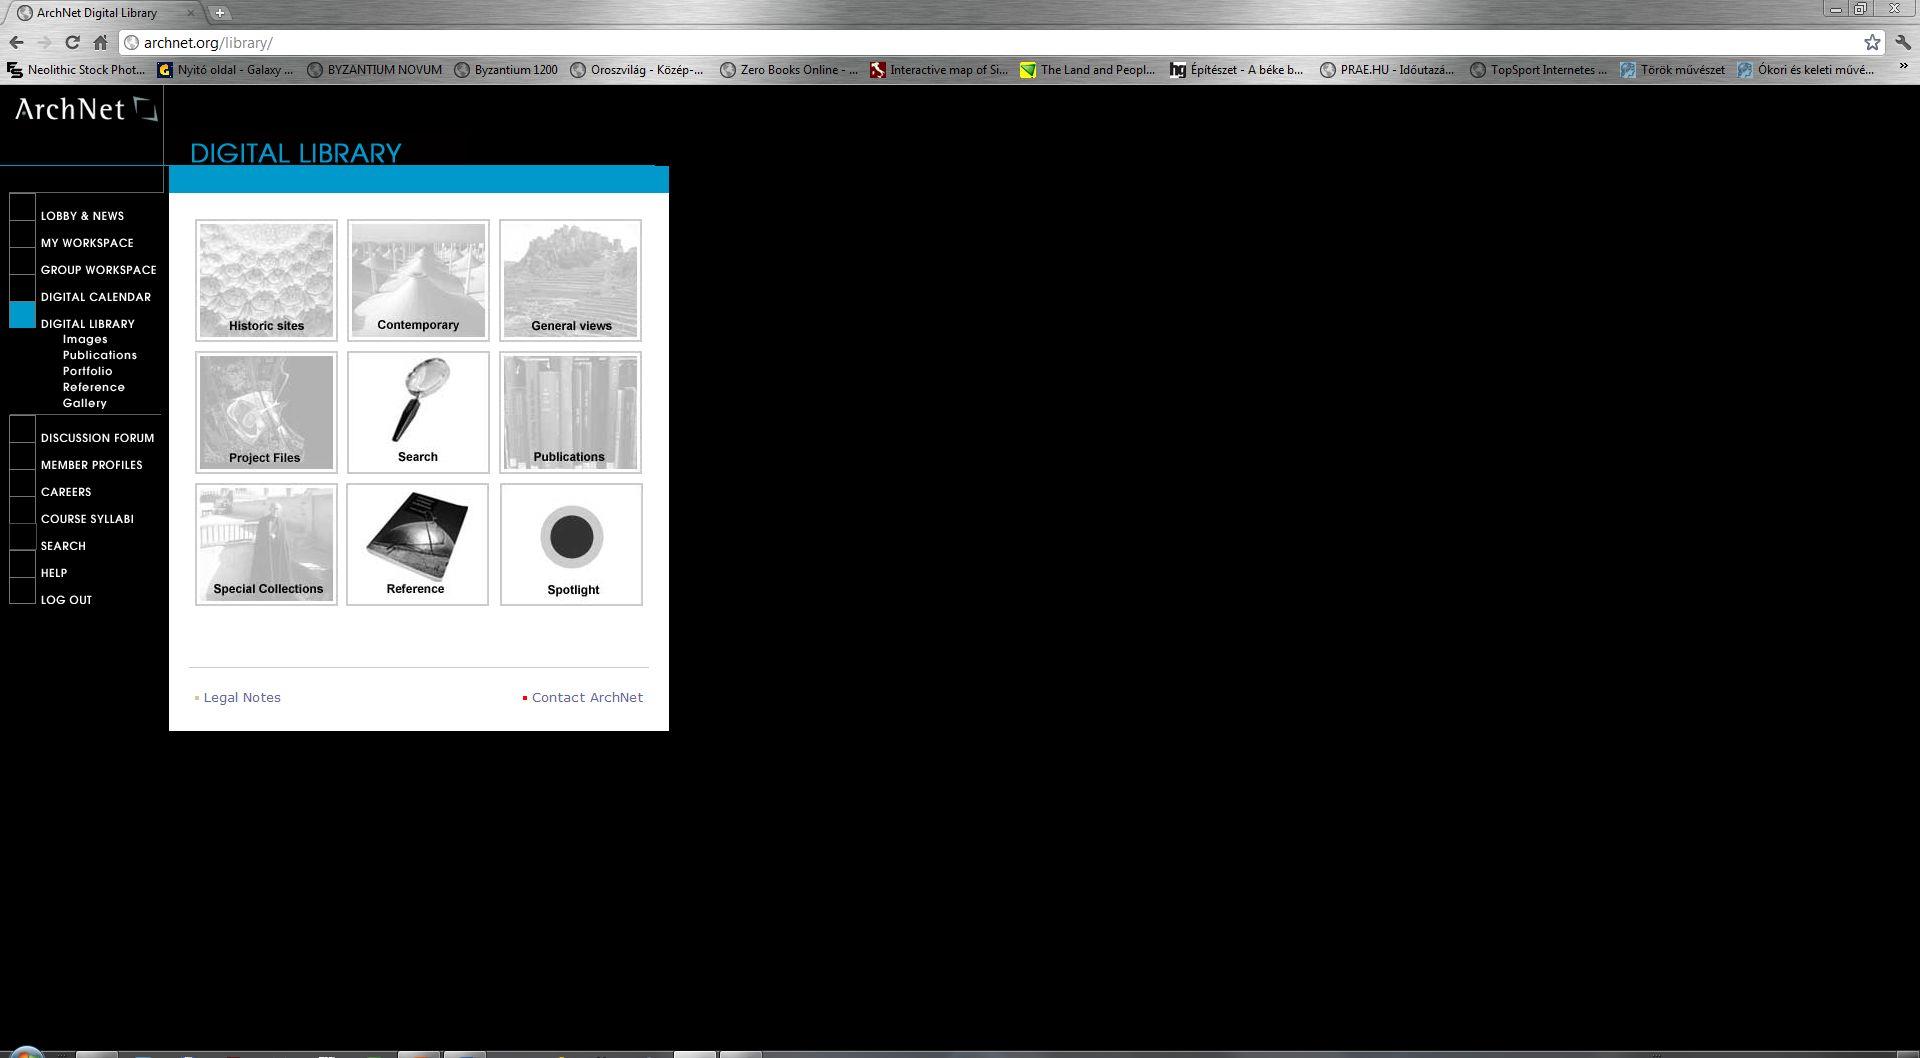1920x1058 pixels.
Task: Open The Land and Peopl... bookmark
Action: 1087,70
